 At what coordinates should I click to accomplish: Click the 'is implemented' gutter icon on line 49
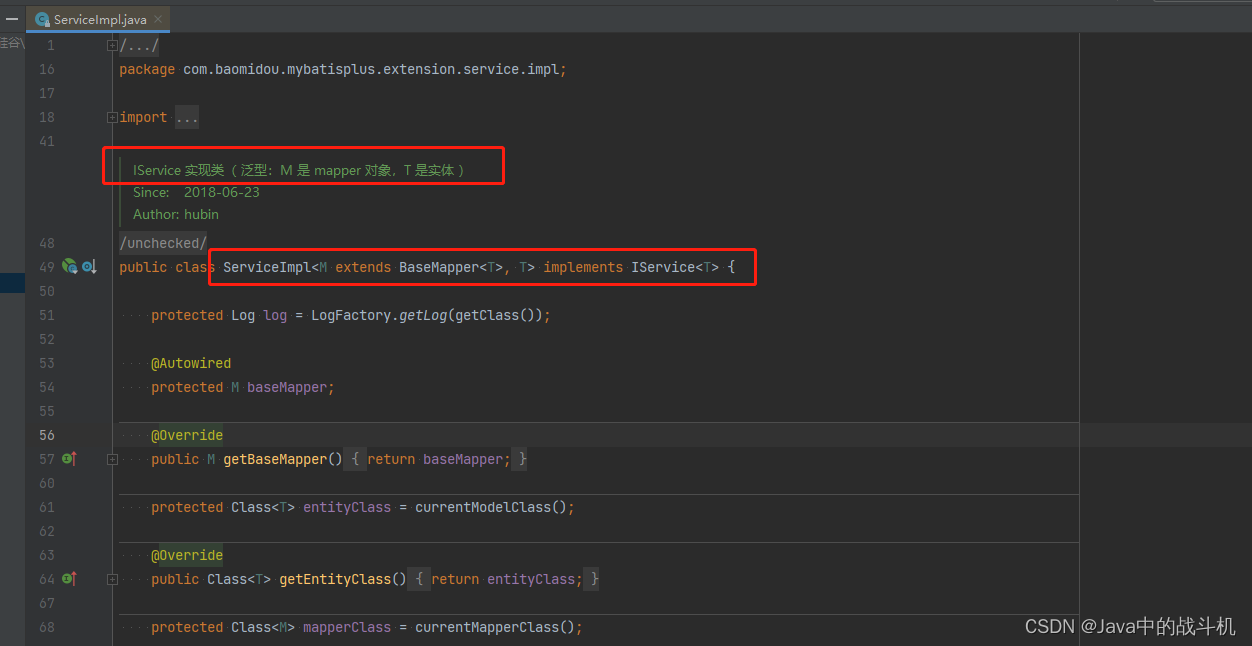click(x=89, y=267)
